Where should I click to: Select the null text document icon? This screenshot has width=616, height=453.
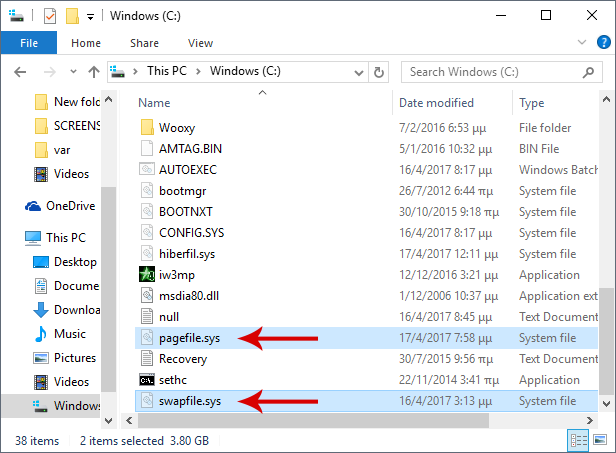point(147,317)
